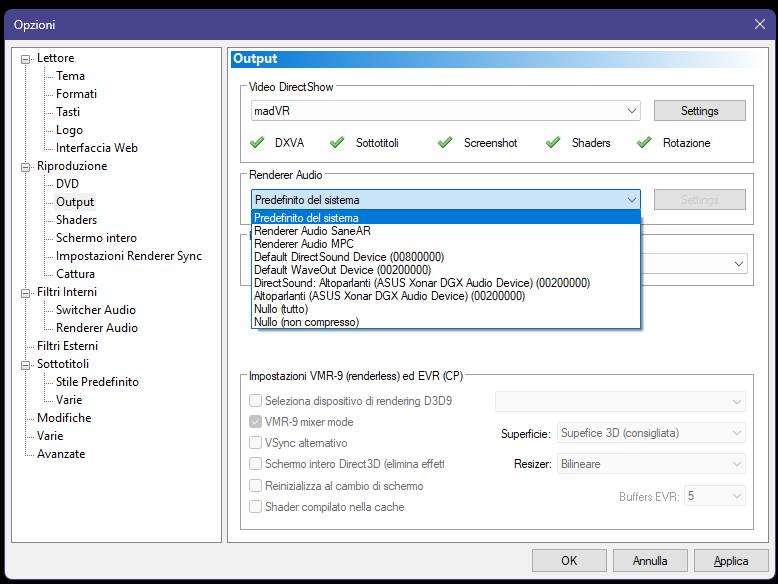Open the Tema page
Image resolution: width=778 pixels, height=584 pixels.
click(70, 76)
